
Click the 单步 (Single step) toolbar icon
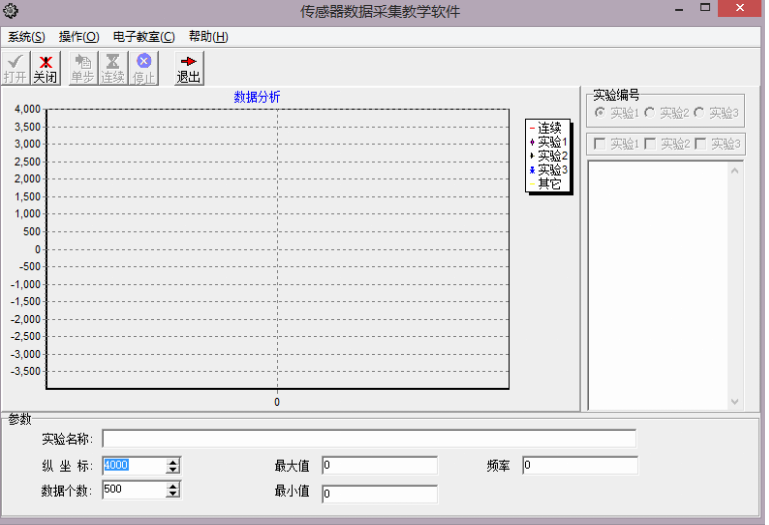[x=82, y=62]
